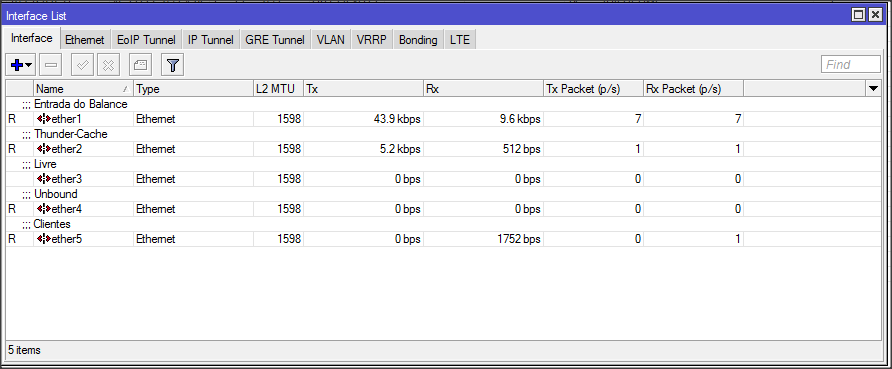Image resolution: width=892 pixels, height=369 pixels.
Task: Open the GRE Tunnel tab
Action: click(275, 40)
